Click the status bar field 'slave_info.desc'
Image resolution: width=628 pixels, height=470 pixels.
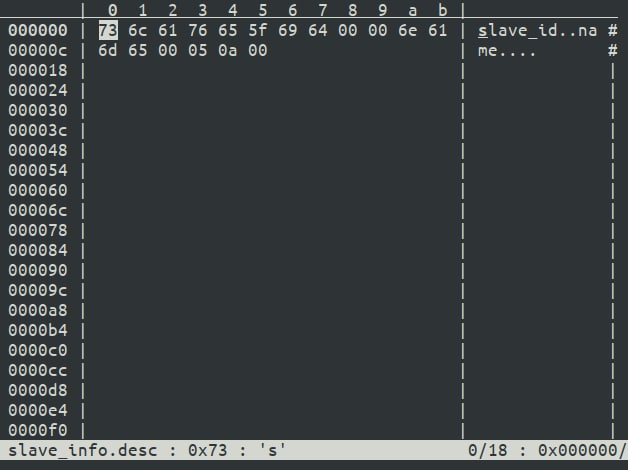point(83,450)
